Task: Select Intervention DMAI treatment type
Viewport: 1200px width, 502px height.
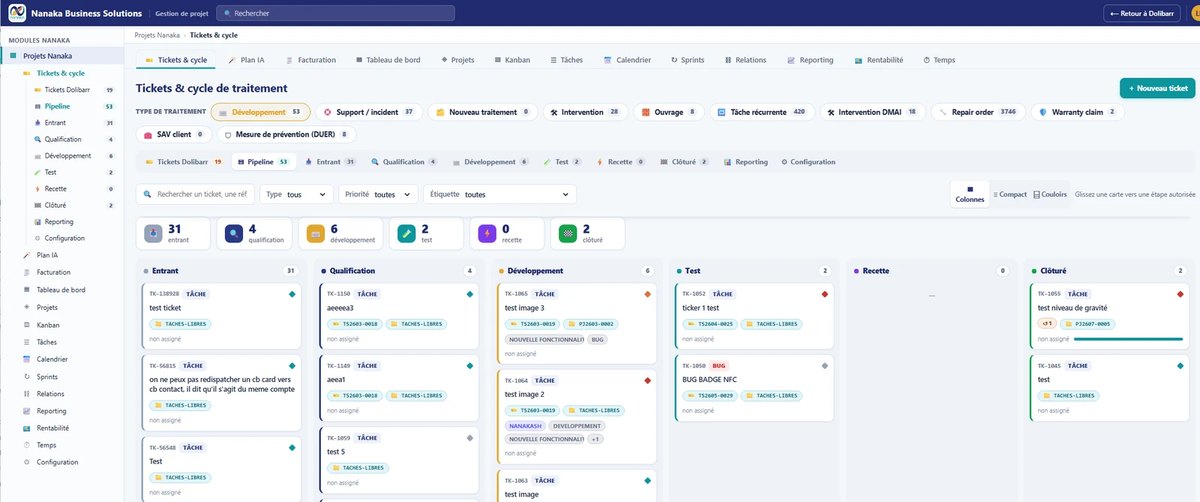Action: [873, 112]
